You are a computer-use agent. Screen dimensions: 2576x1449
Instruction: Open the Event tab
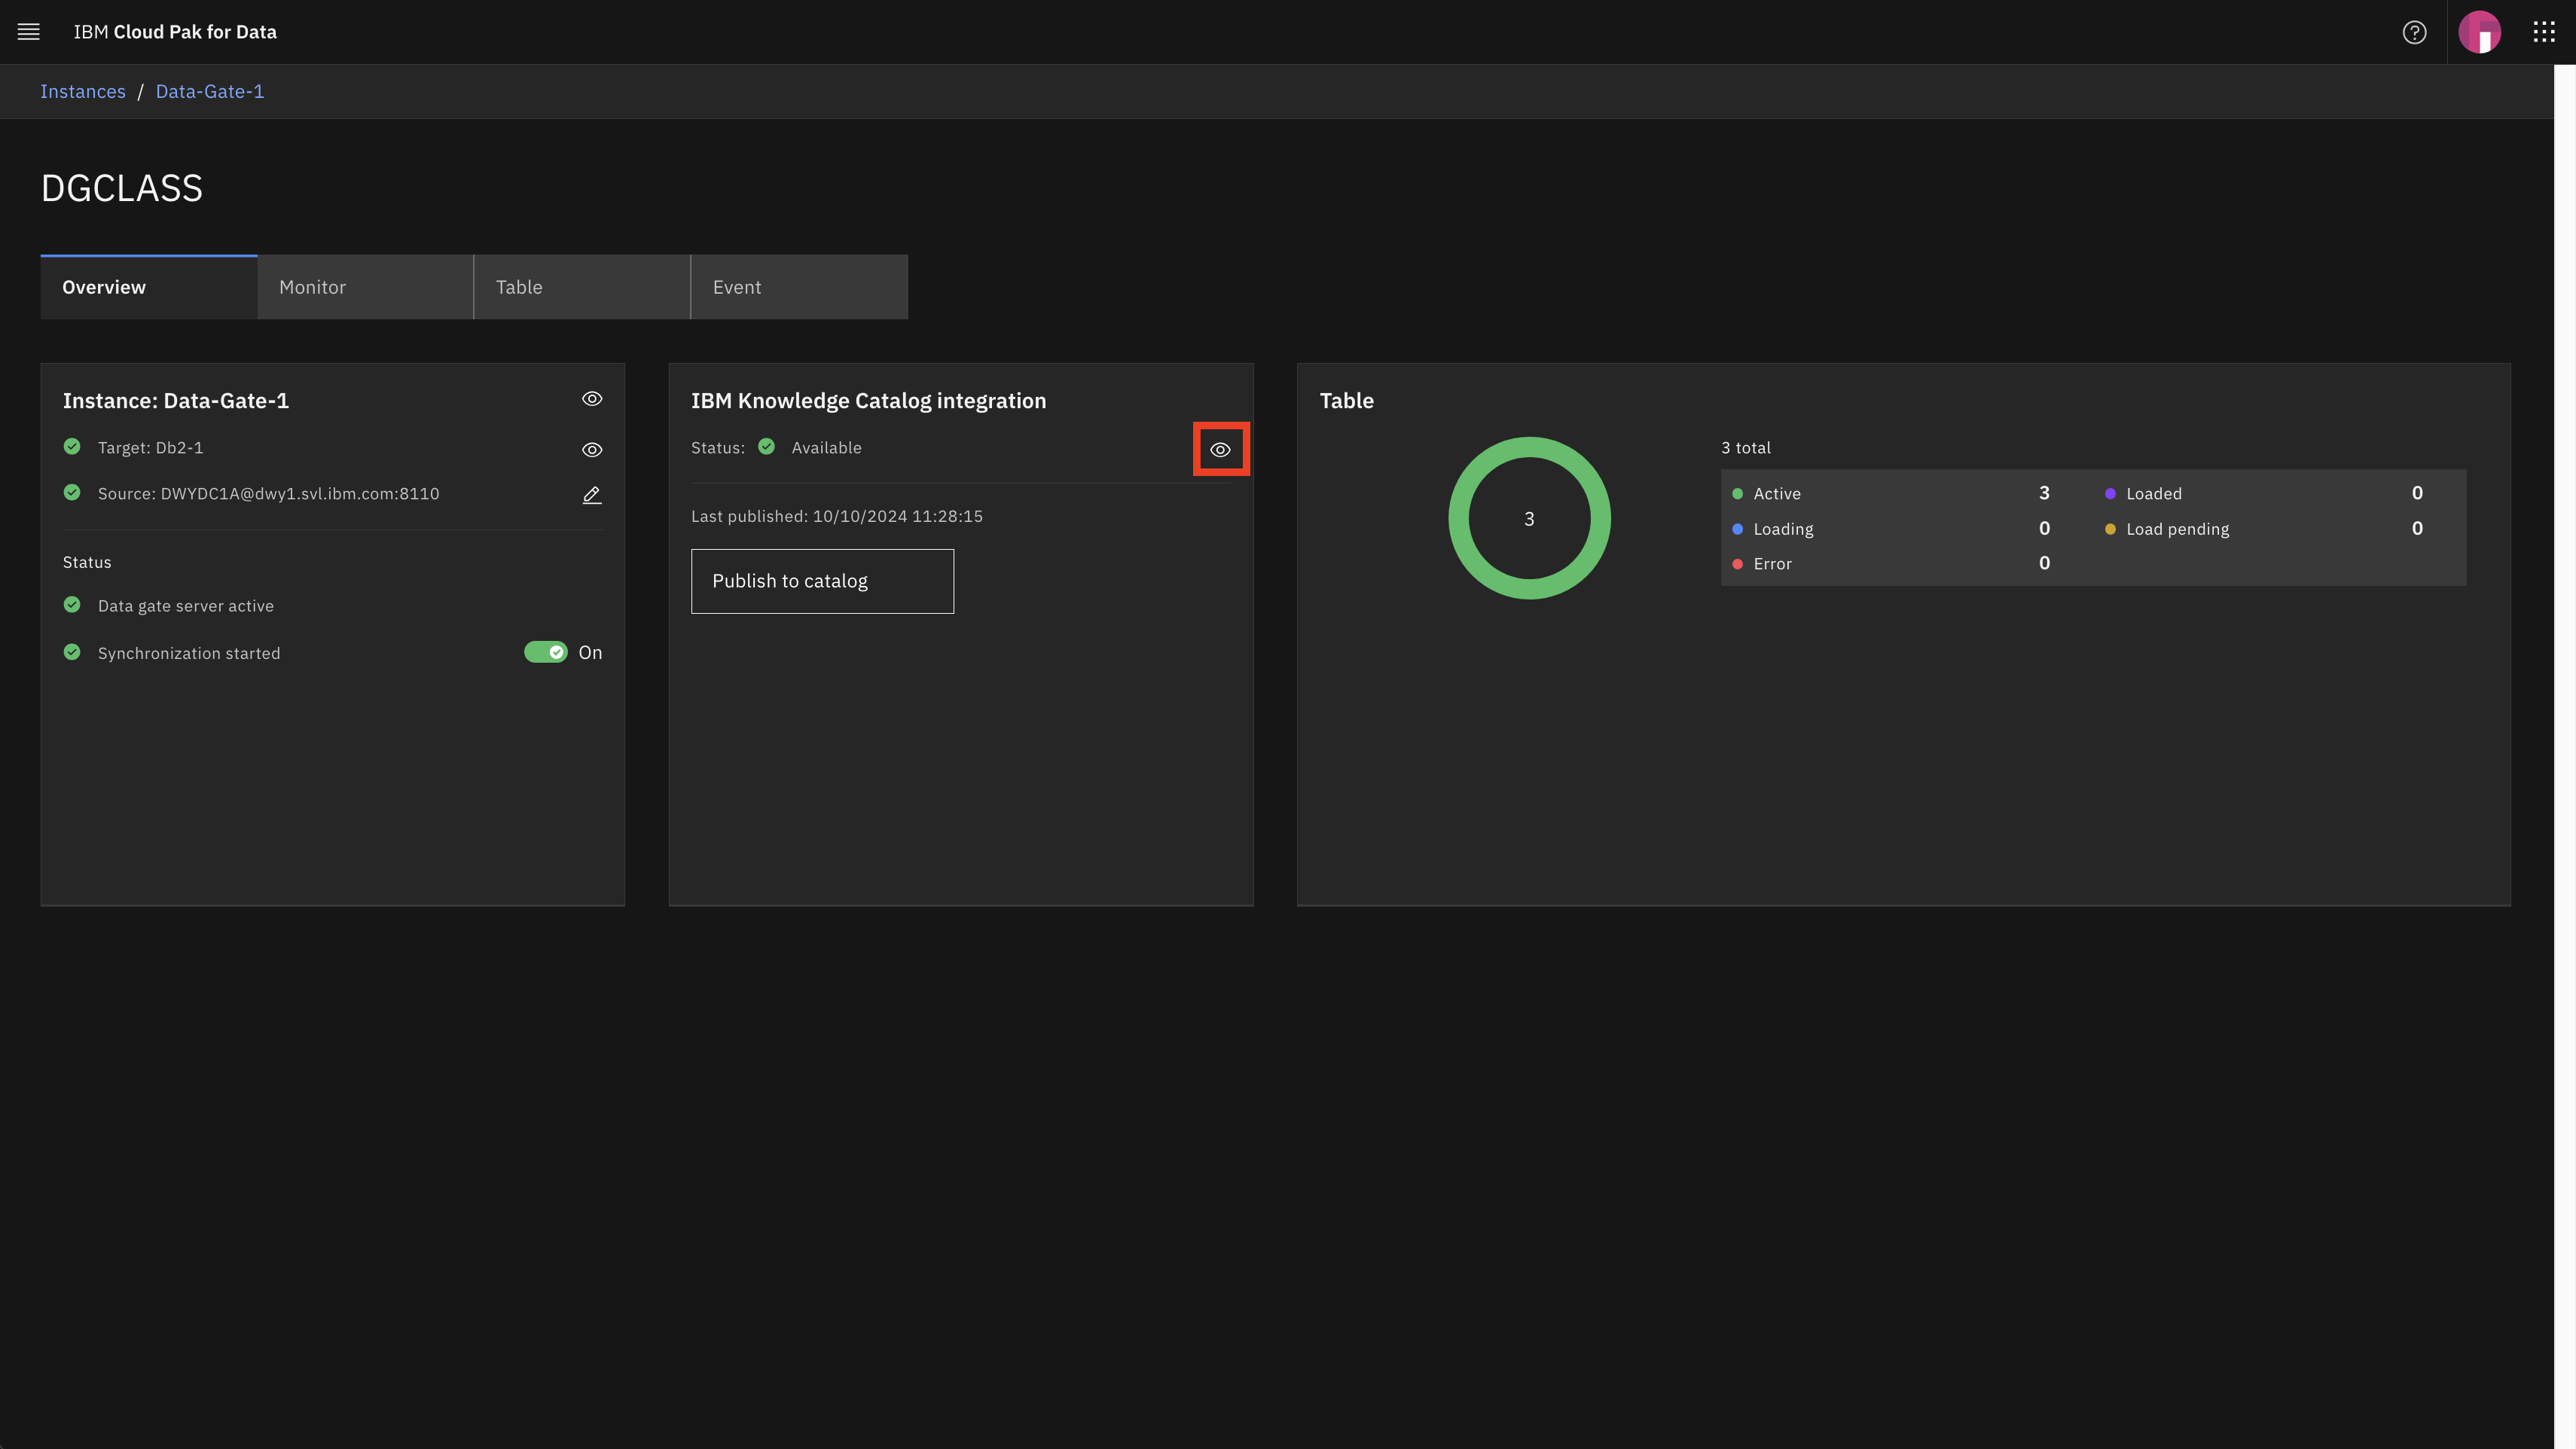799,287
